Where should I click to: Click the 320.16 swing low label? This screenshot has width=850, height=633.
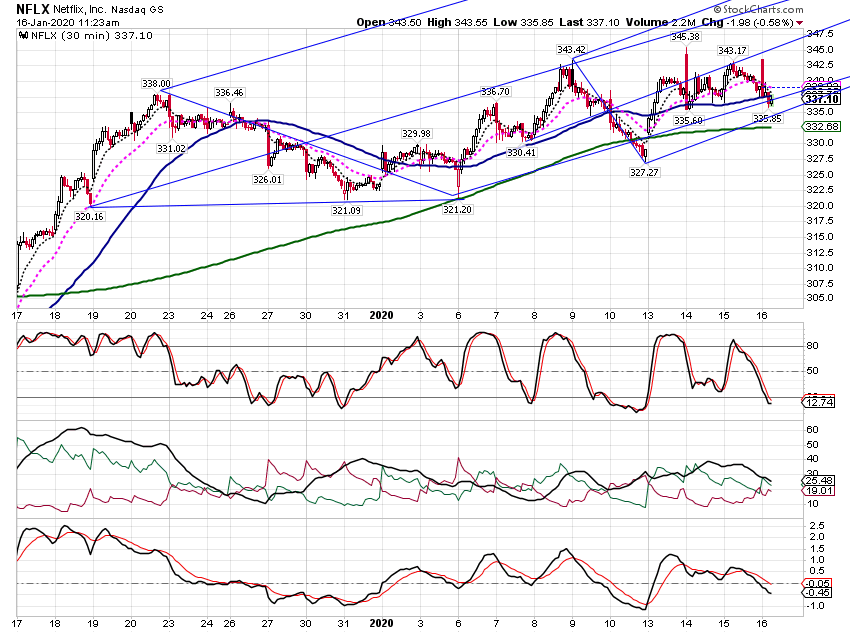coord(89,217)
